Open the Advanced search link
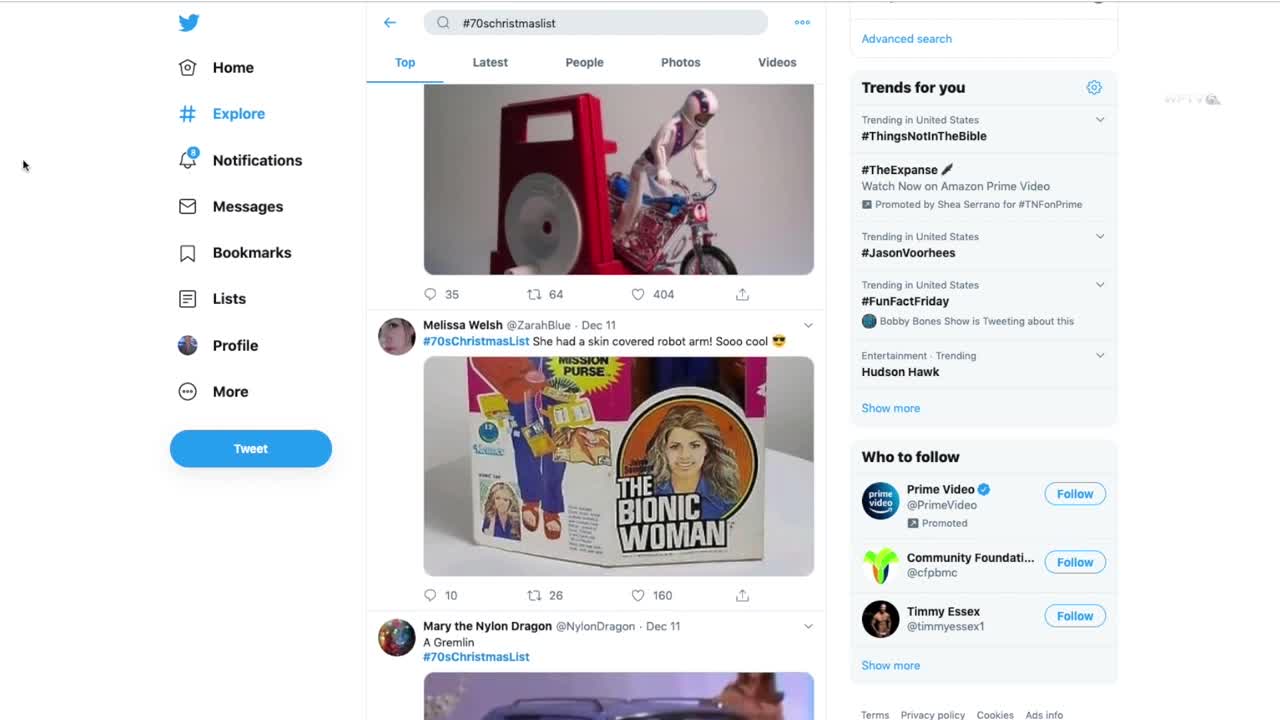This screenshot has width=1280, height=720. click(906, 39)
